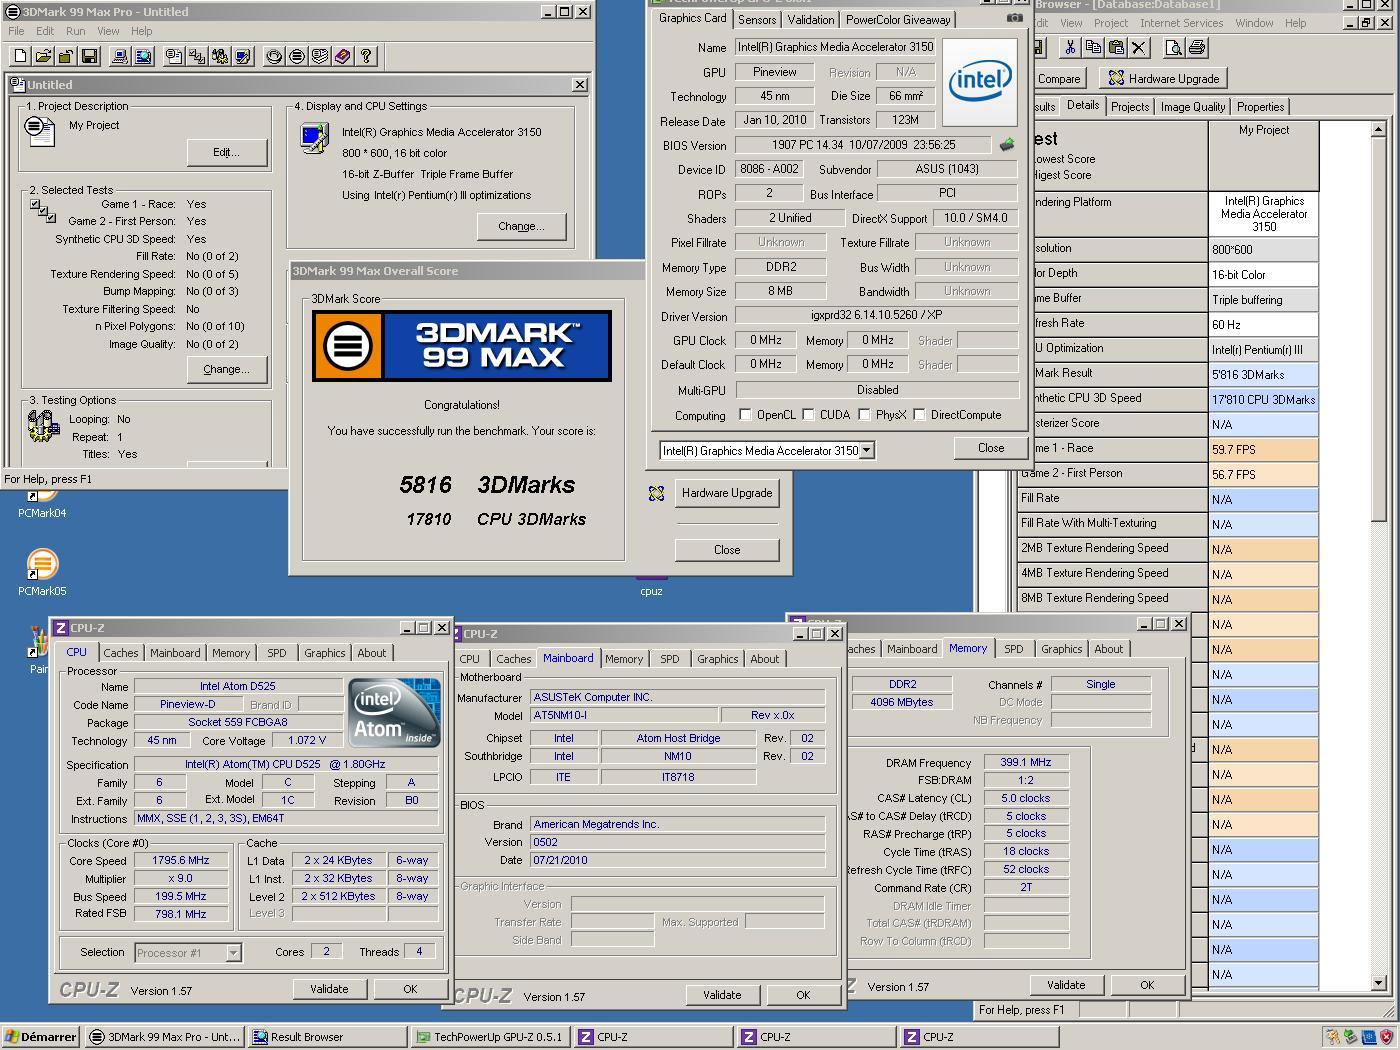The image size is (1400, 1050).
Task: Select the Caches tab in the CPU-Z CPU window
Action: pos(121,653)
